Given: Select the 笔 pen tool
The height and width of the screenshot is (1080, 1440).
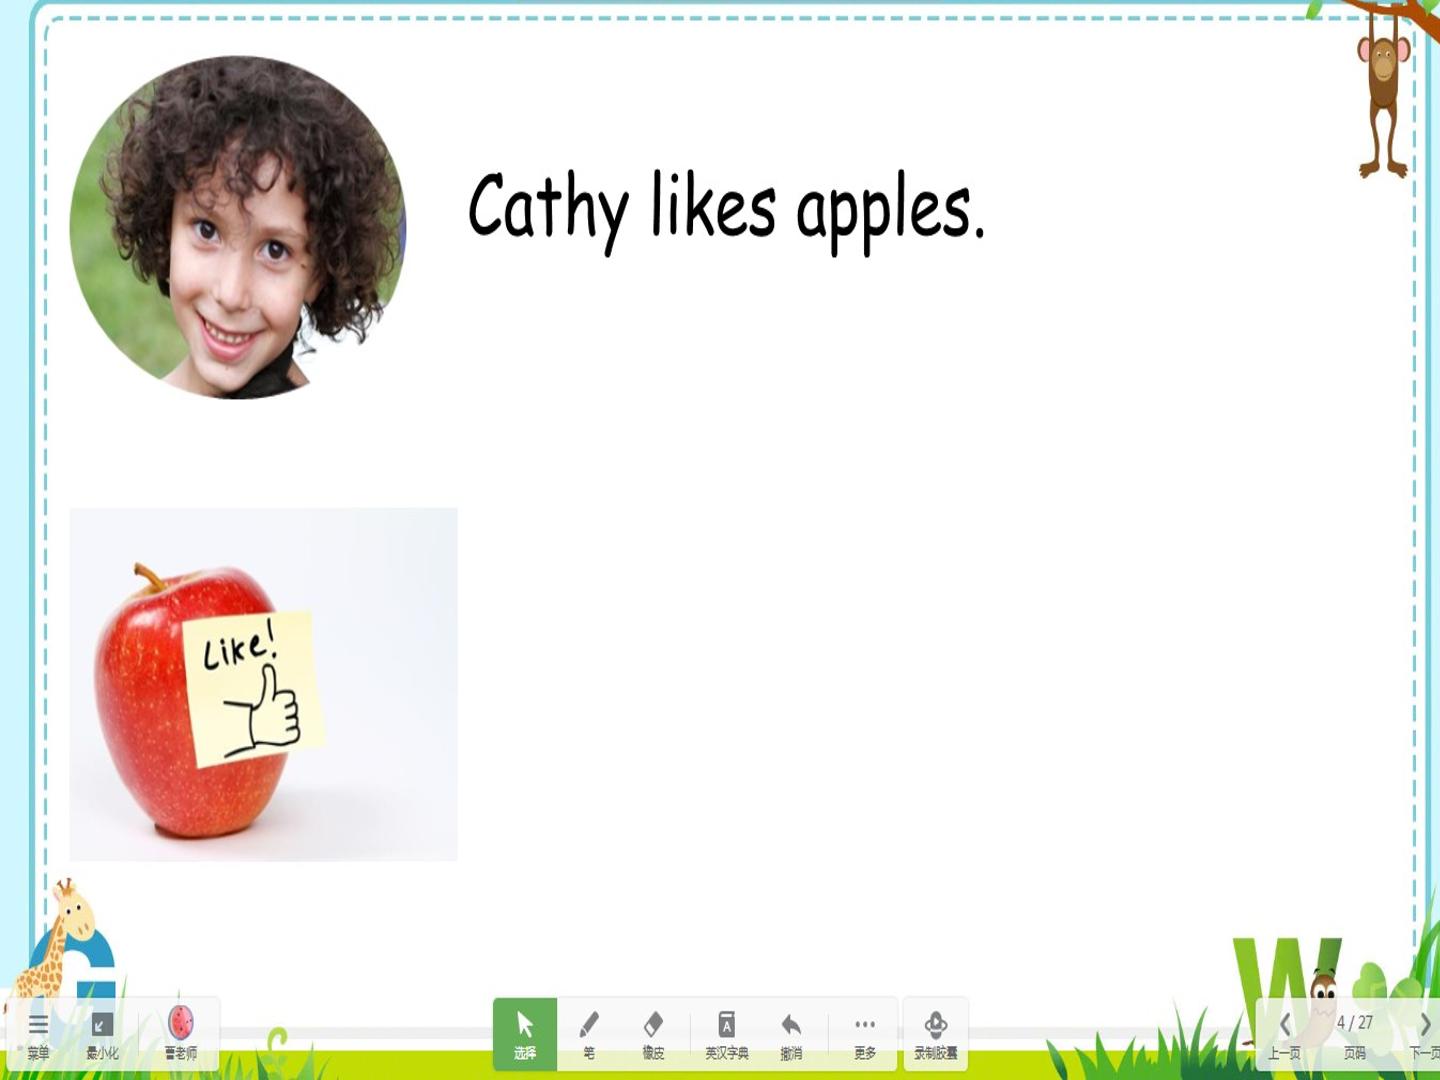Looking at the screenshot, I should 589,1034.
